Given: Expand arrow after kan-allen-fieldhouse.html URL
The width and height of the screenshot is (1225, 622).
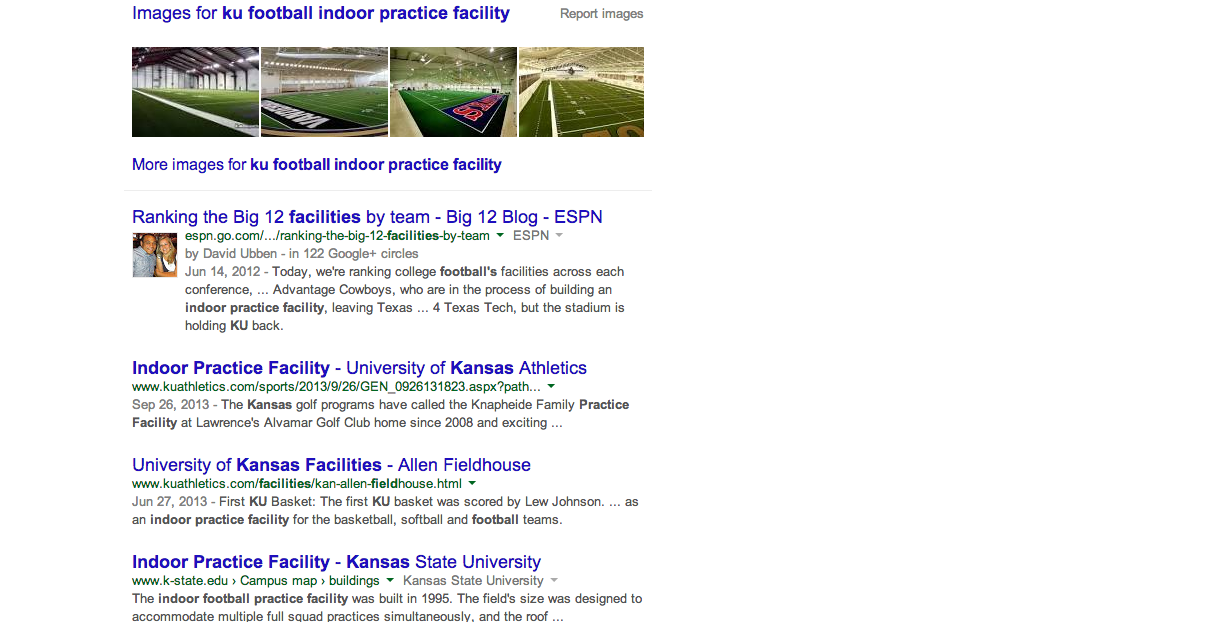Looking at the screenshot, I should (472, 483).
